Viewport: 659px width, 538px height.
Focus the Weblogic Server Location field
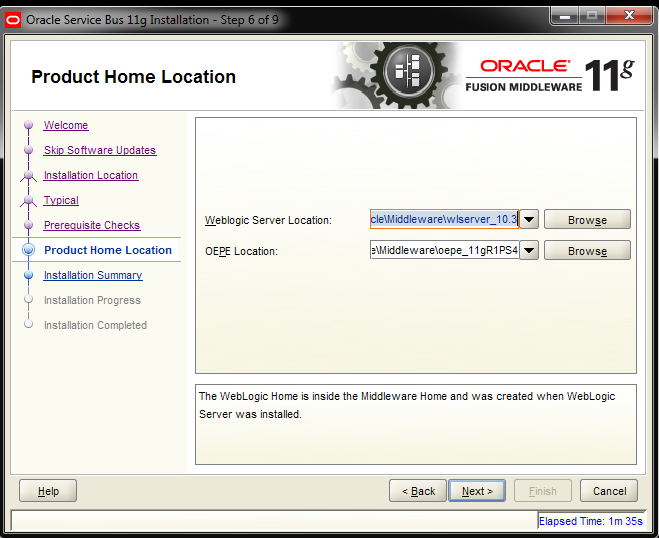(444, 219)
